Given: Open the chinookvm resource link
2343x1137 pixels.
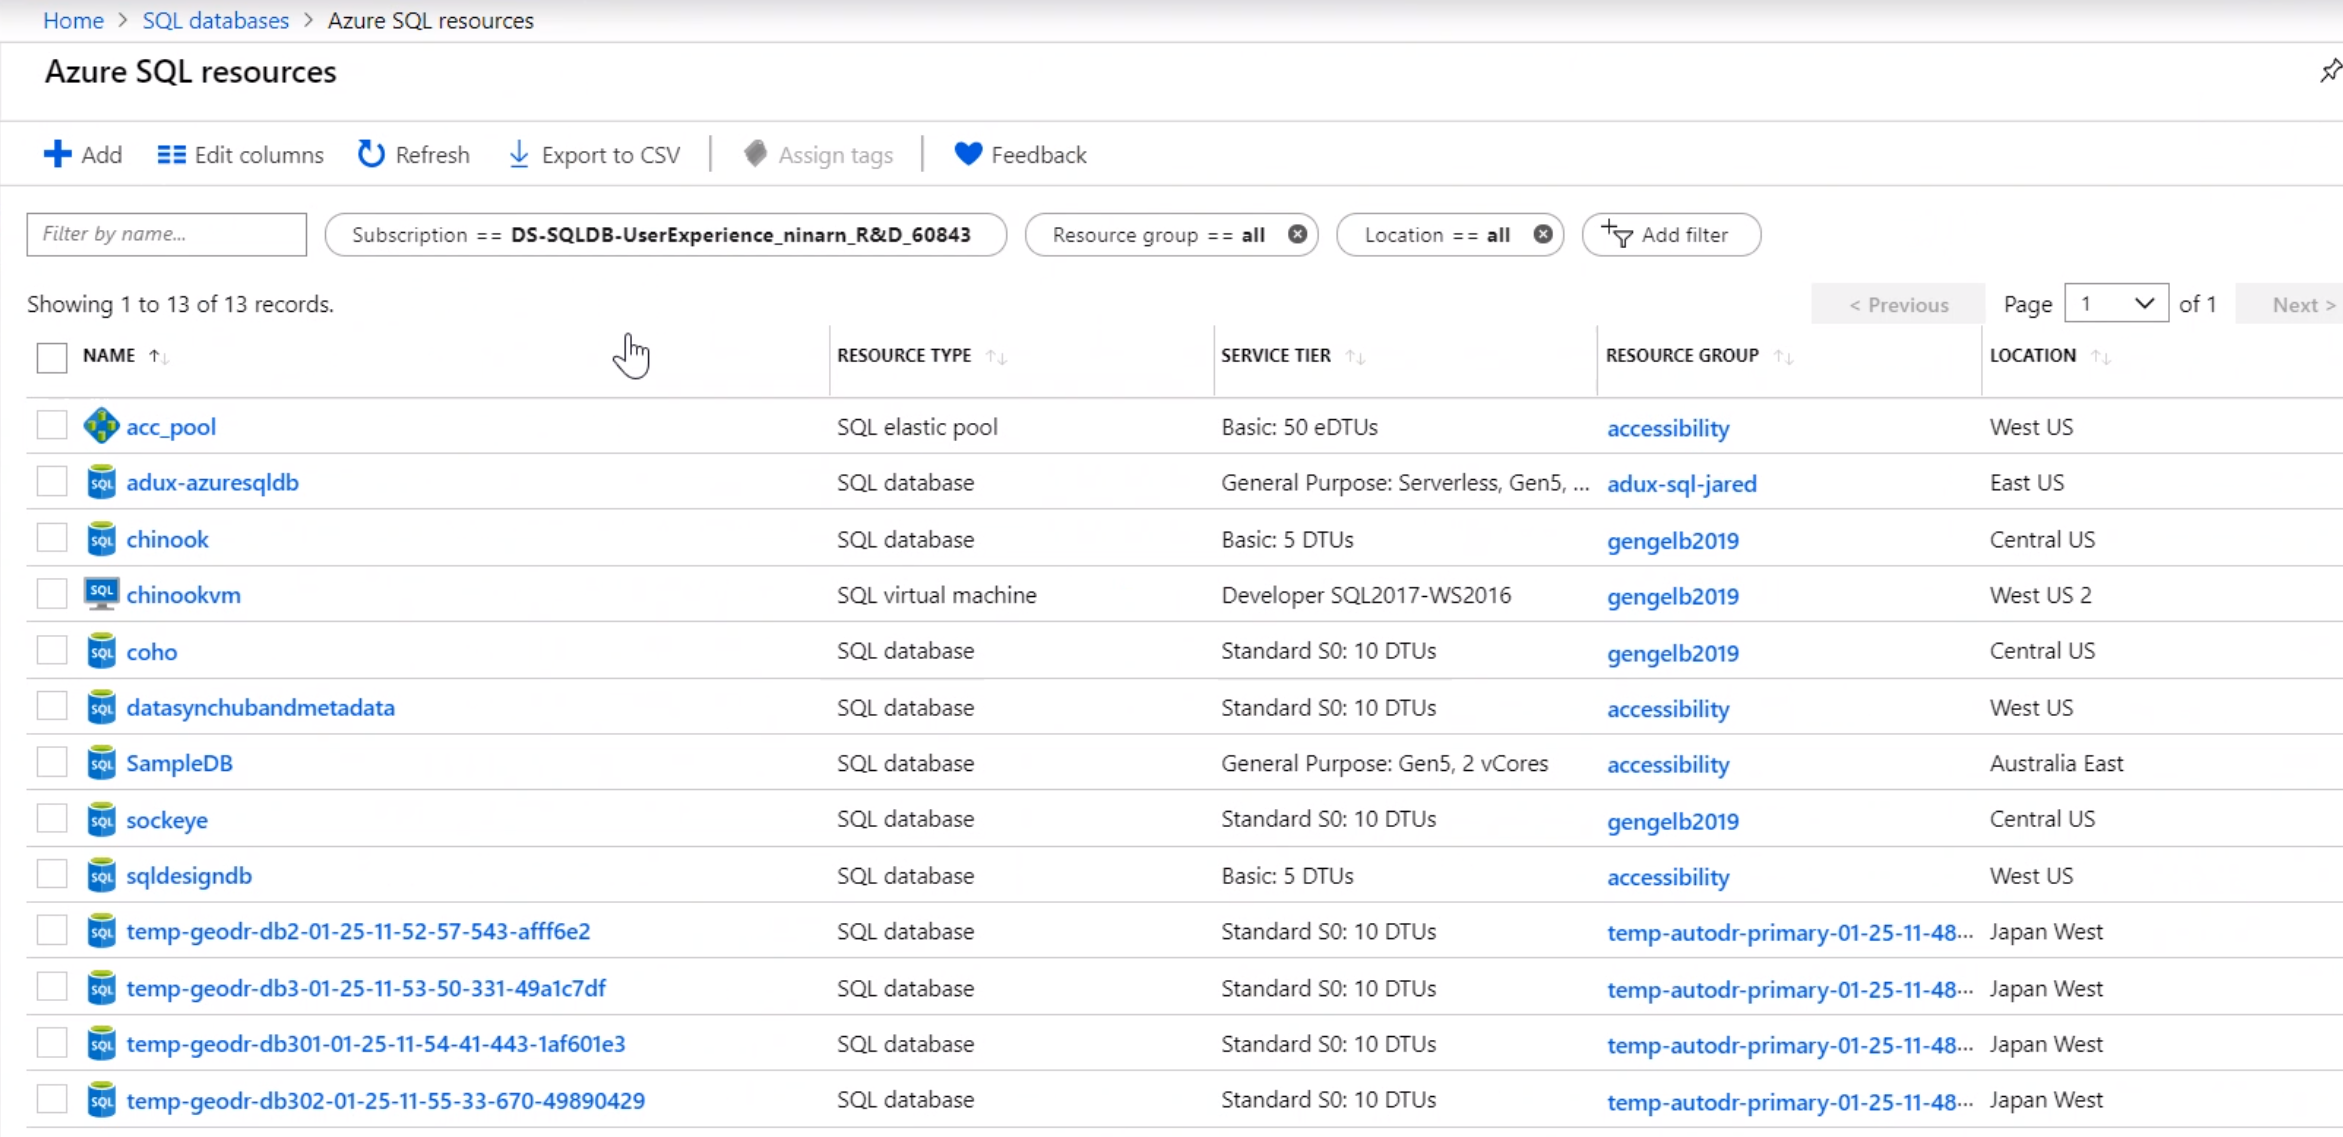Looking at the screenshot, I should pos(183,595).
